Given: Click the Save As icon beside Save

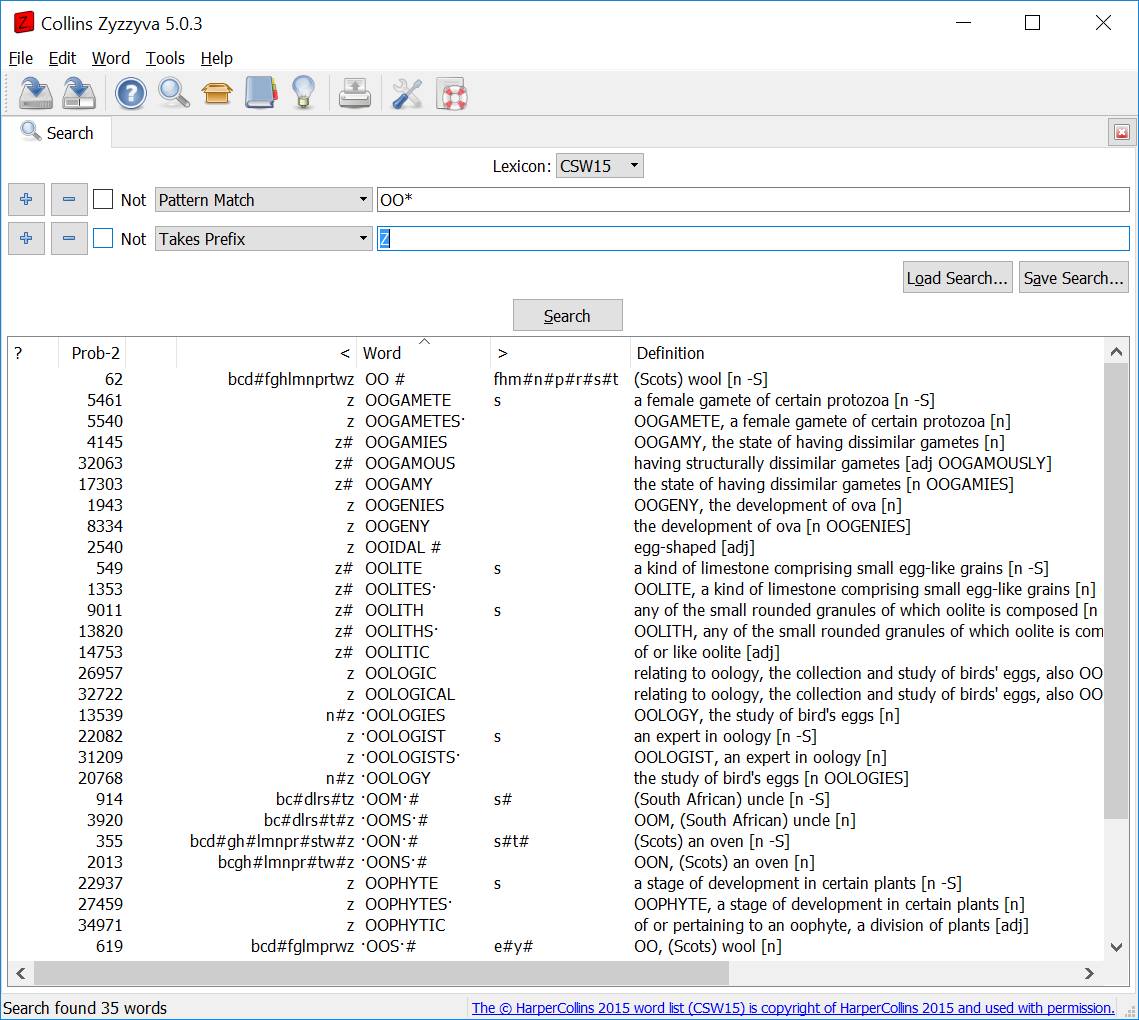Looking at the screenshot, I should tap(78, 93).
